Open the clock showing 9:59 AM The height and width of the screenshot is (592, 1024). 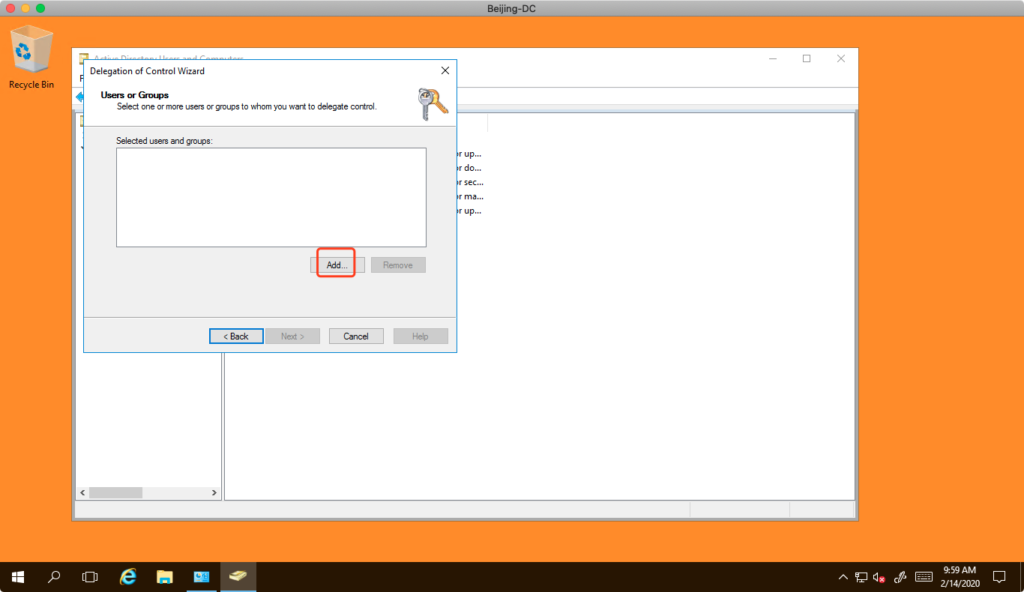(x=959, y=577)
